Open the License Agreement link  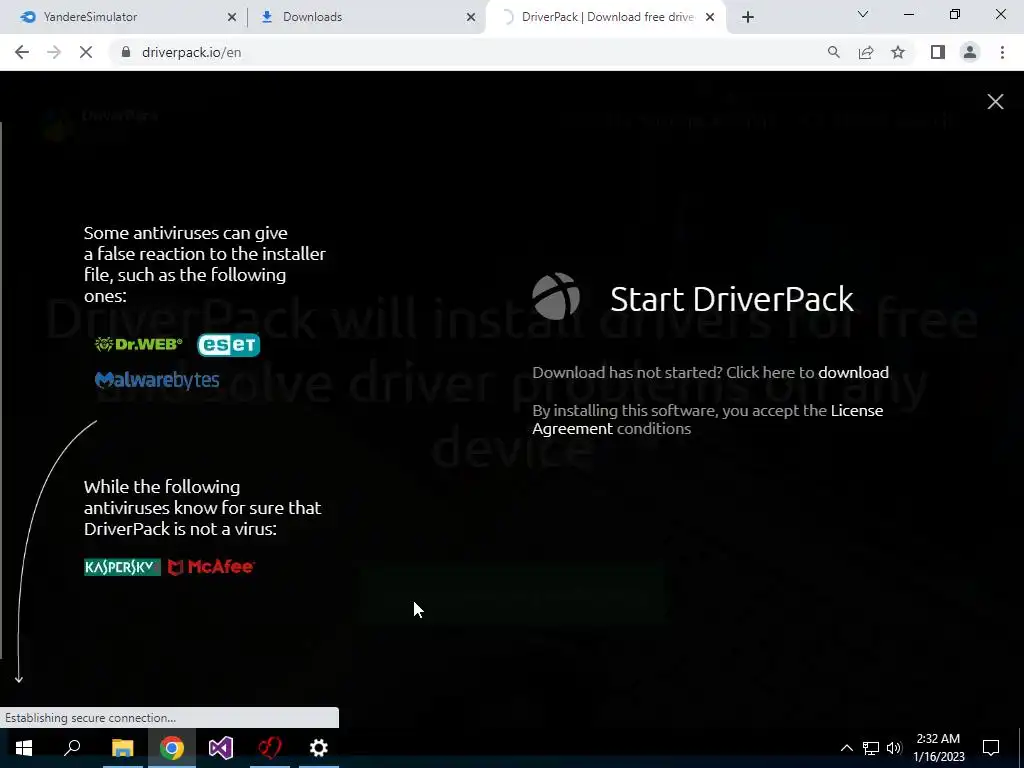click(708, 419)
